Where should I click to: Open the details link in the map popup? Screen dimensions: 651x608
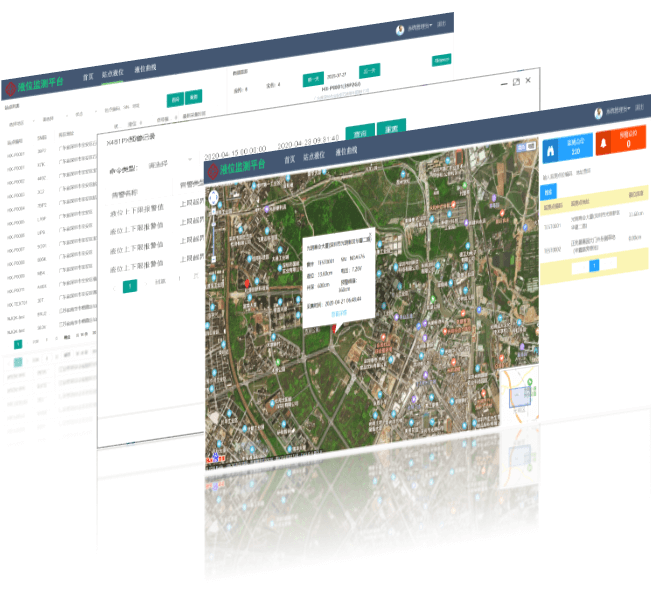pyautogui.click(x=339, y=314)
